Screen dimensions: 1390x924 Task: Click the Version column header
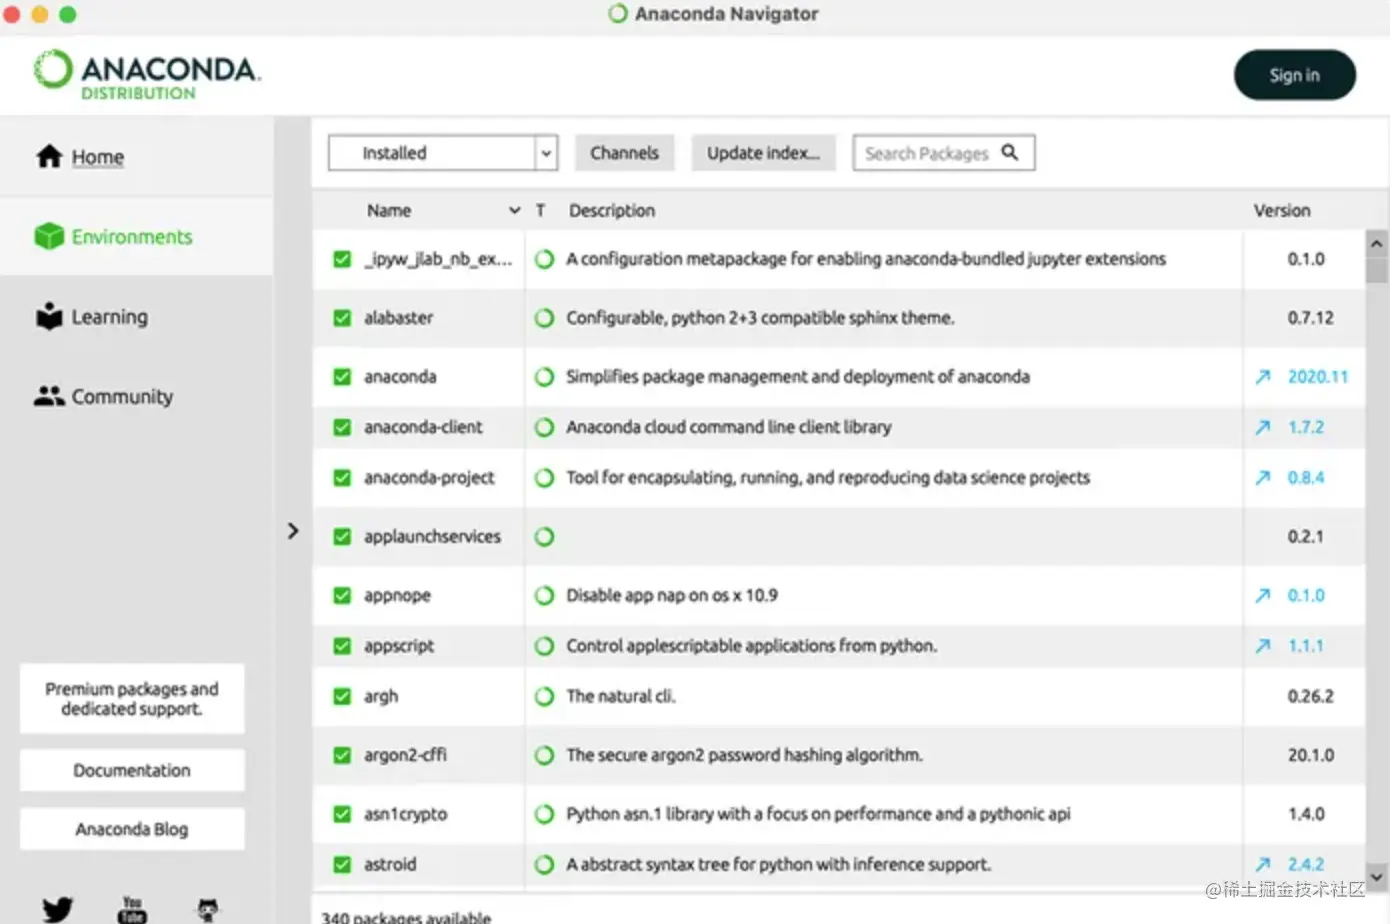tap(1282, 210)
